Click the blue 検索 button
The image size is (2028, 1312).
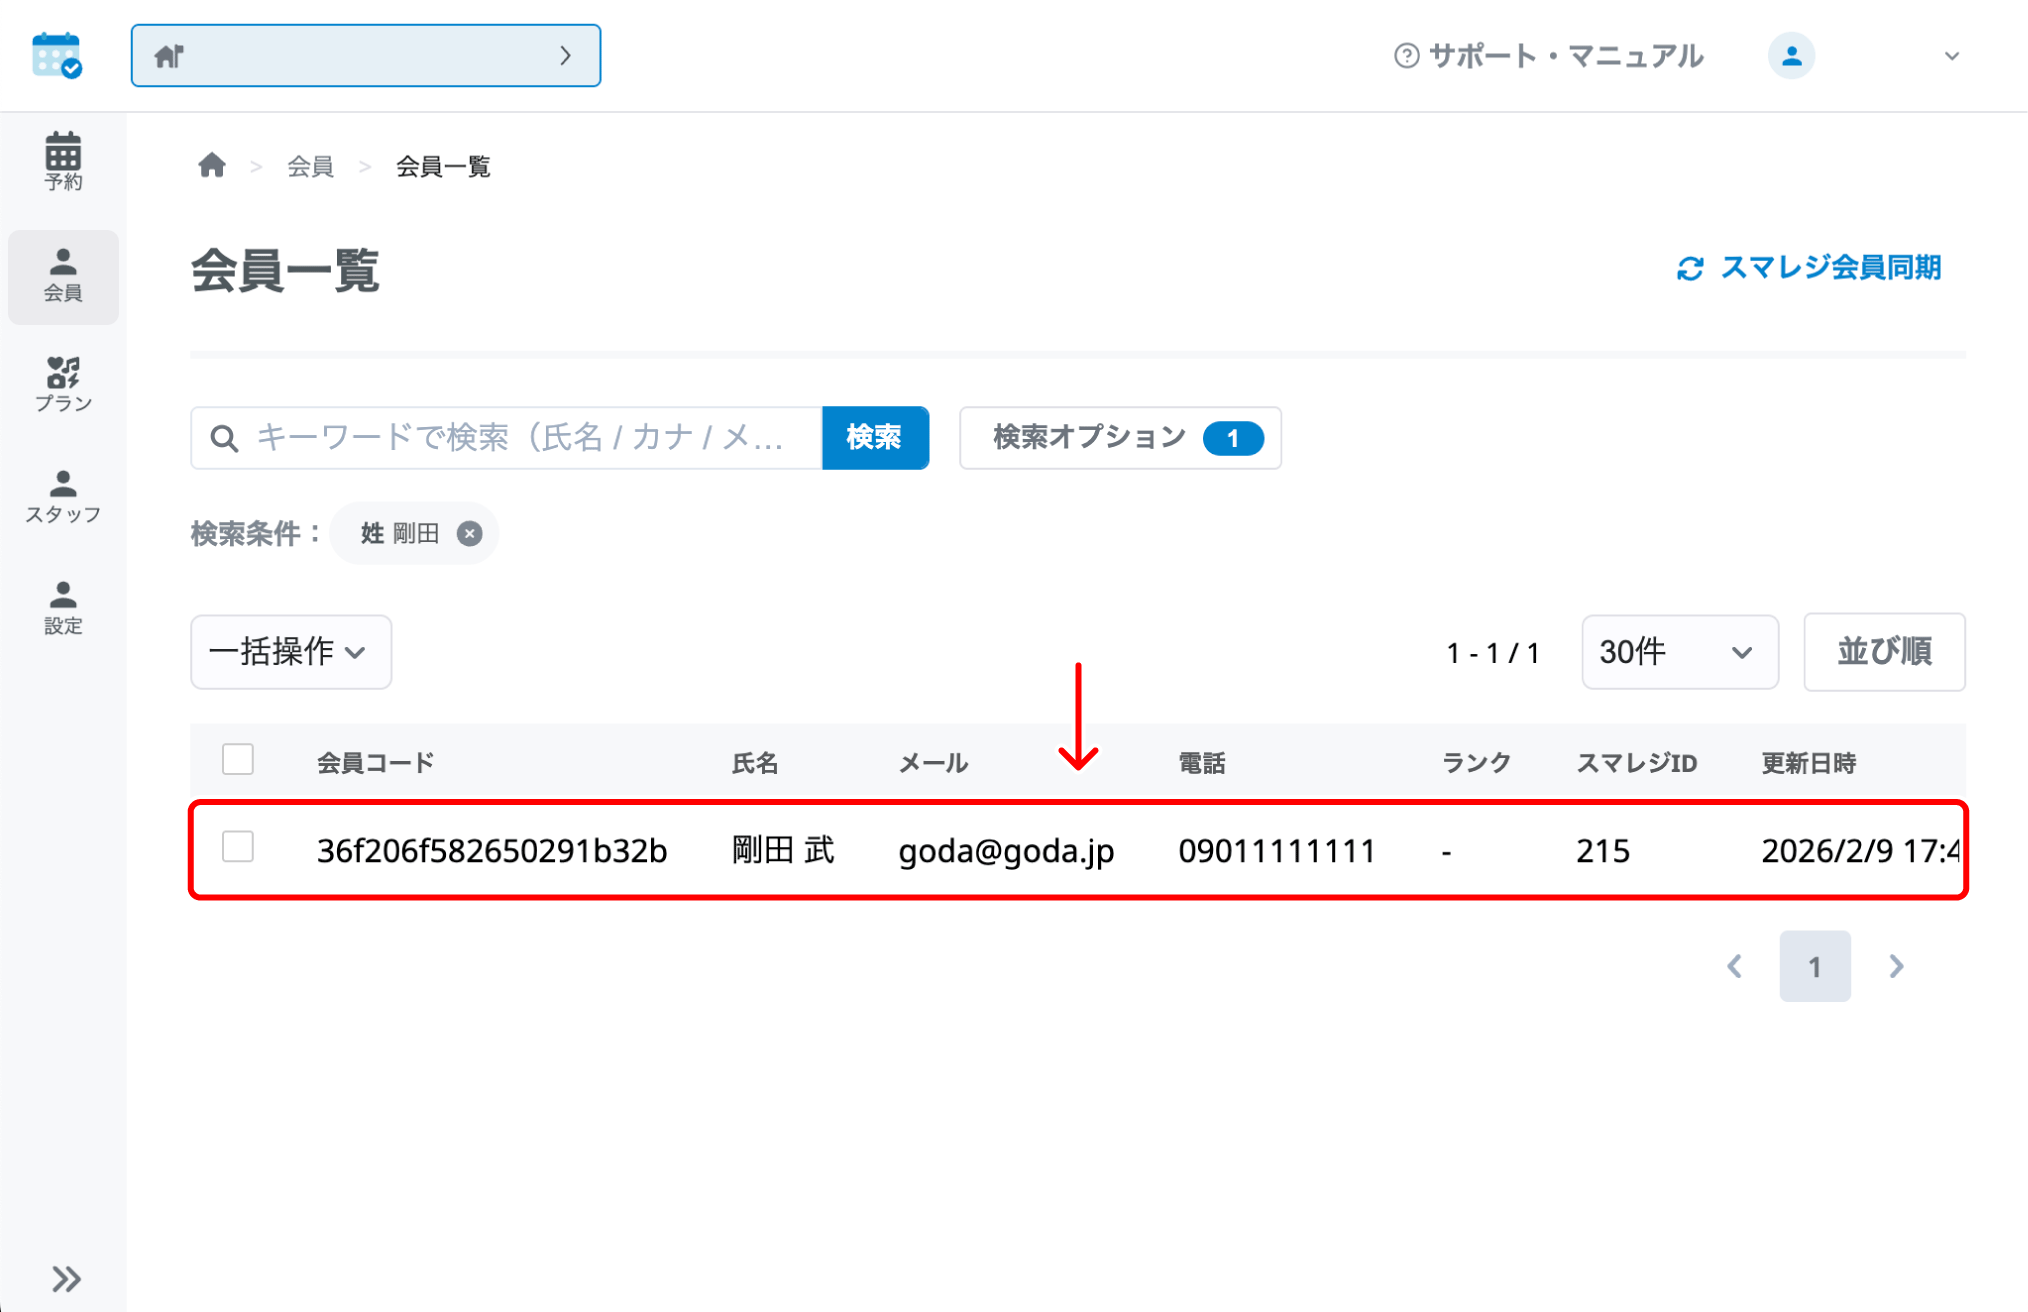[x=875, y=438]
